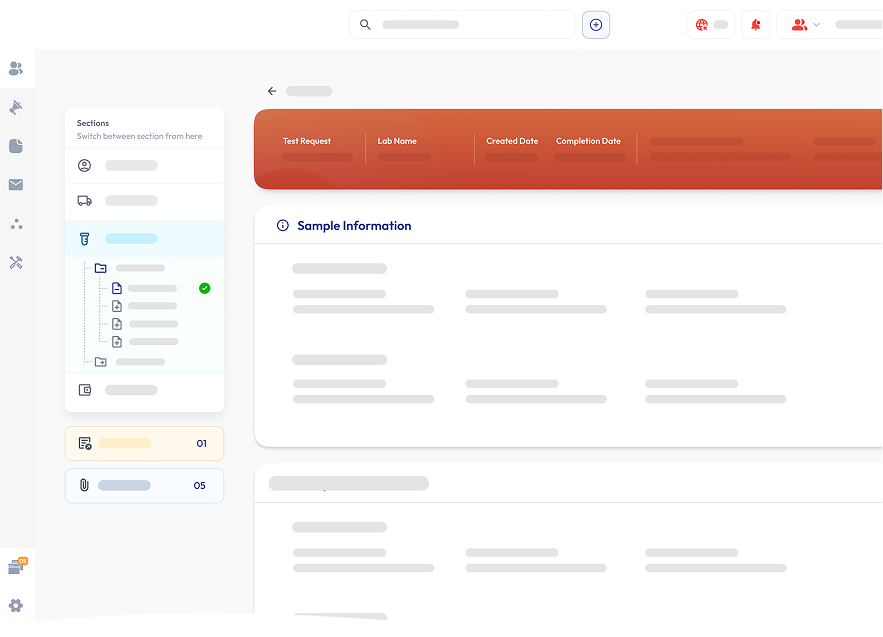Open the mail envelope sidebar icon
Image resolution: width=883 pixels, height=637 pixels.
click(16, 184)
